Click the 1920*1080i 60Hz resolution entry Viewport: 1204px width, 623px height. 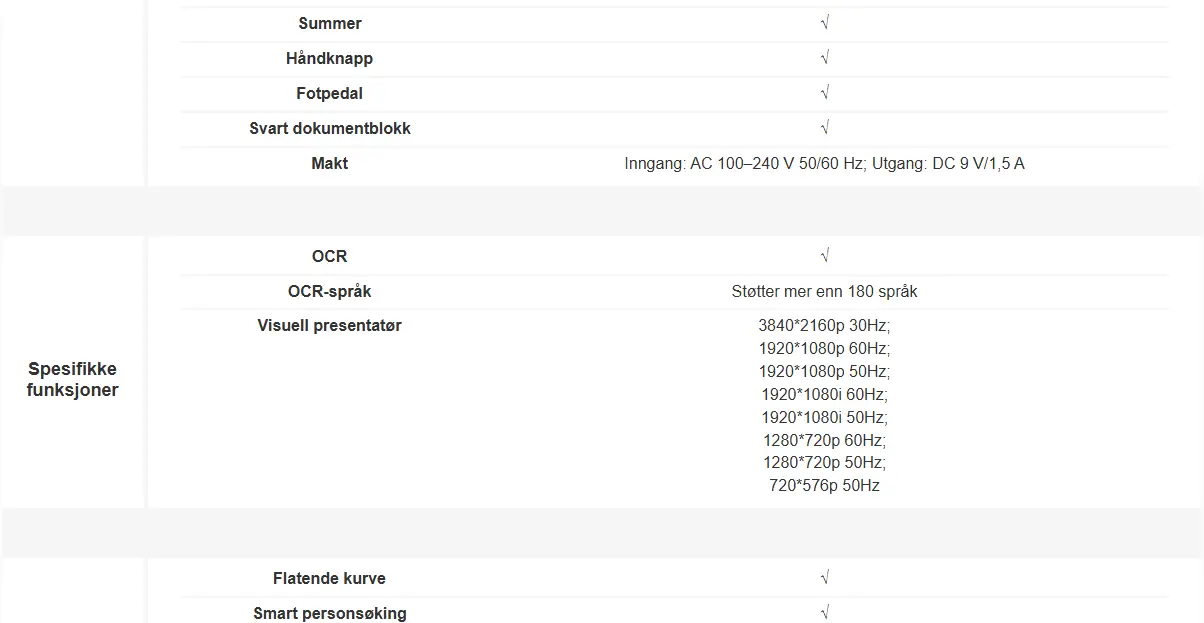coord(824,394)
